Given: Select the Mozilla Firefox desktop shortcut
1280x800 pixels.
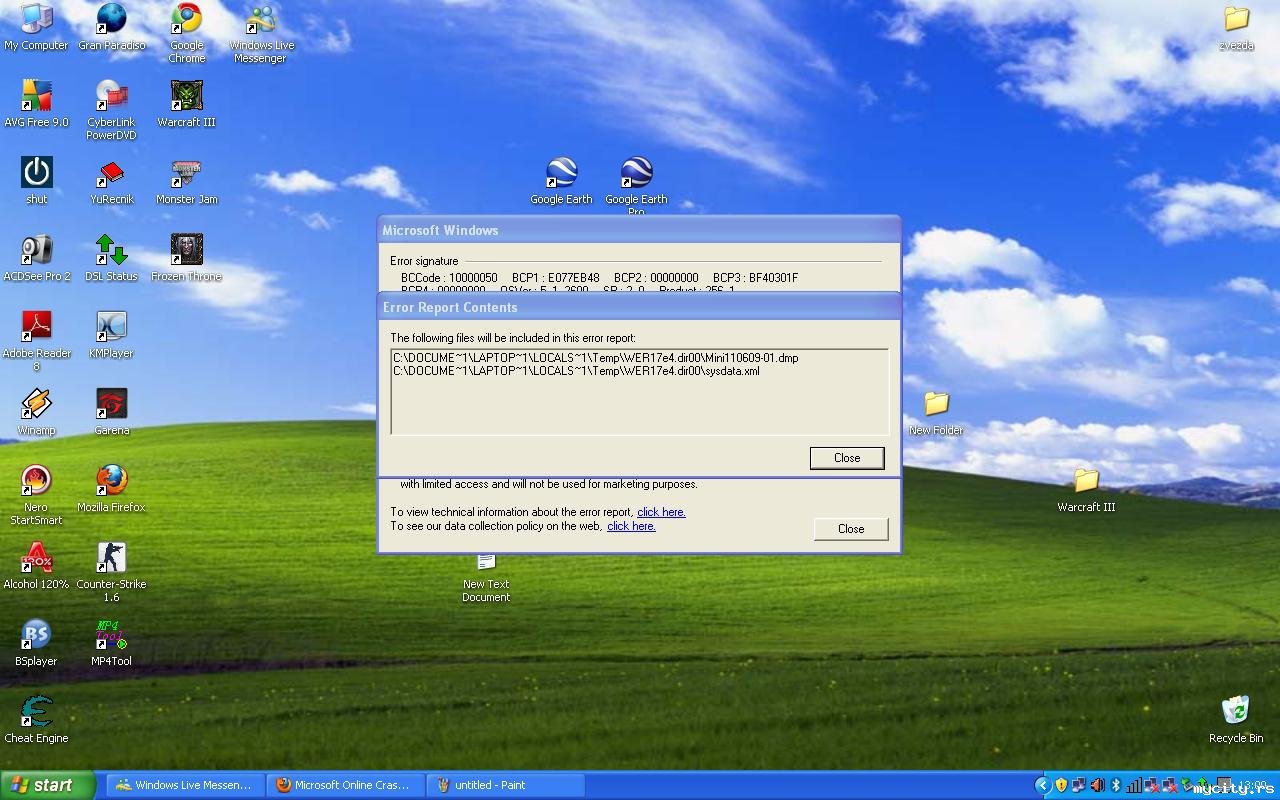Looking at the screenshot, I should coord(111,488).
